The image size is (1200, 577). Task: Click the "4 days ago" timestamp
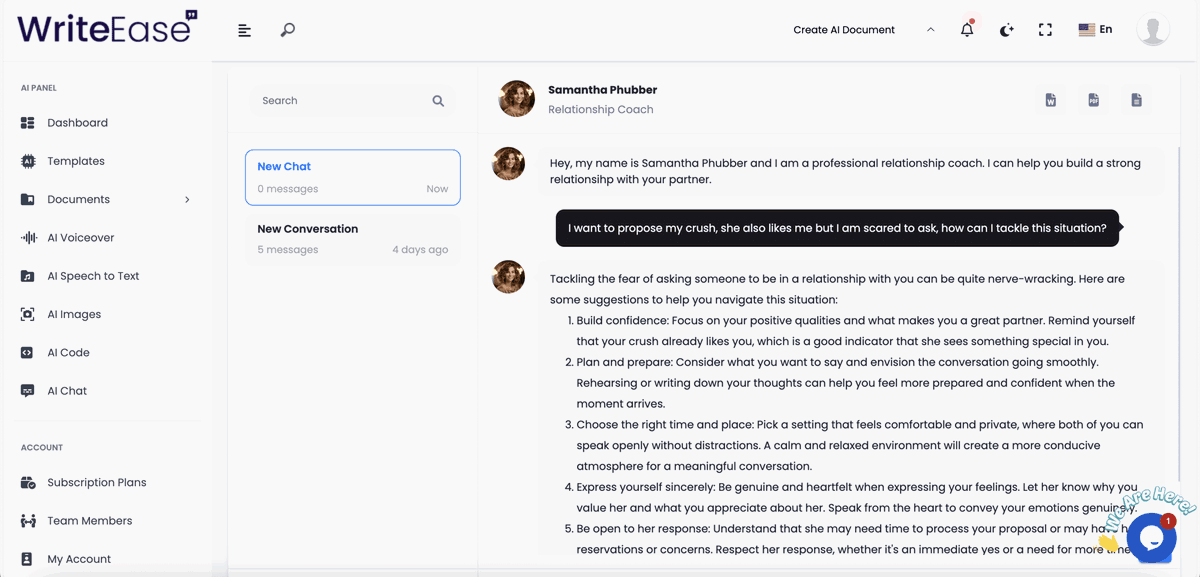[420, 250]
